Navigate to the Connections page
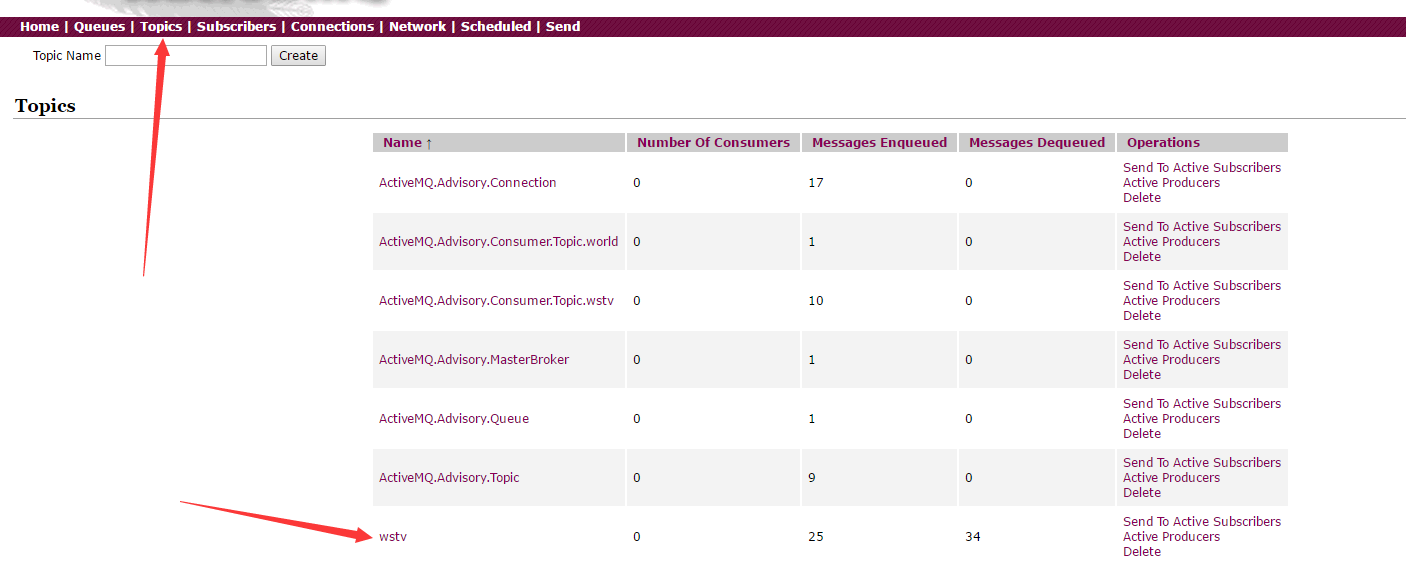Screen dimensions: 1406x587 (332, 27)
